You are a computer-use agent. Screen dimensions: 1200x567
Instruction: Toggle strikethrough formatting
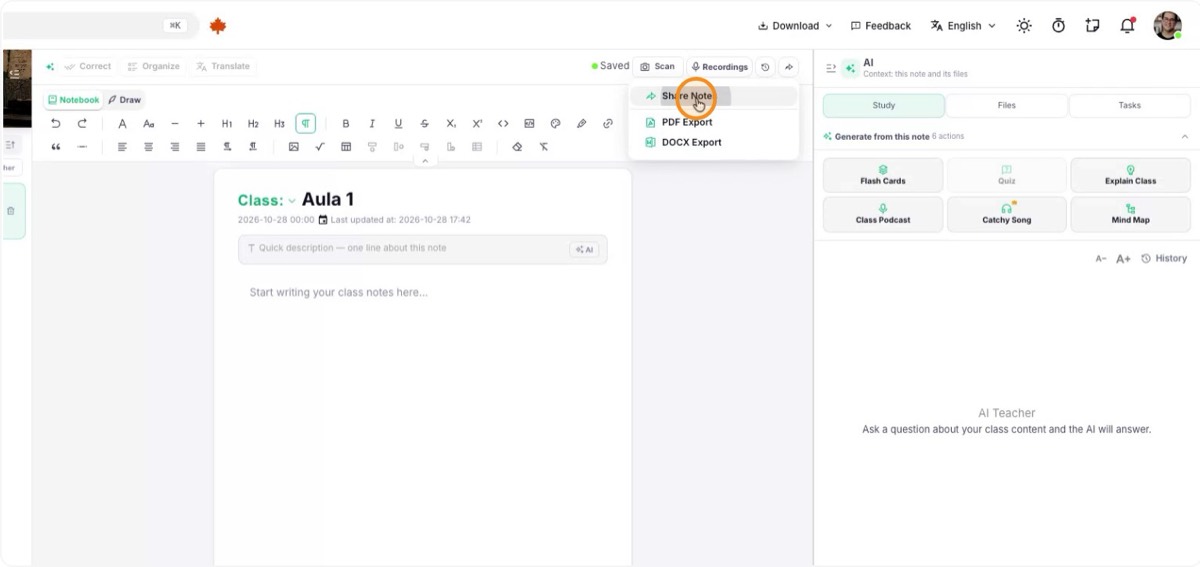(x=425, y=124)
